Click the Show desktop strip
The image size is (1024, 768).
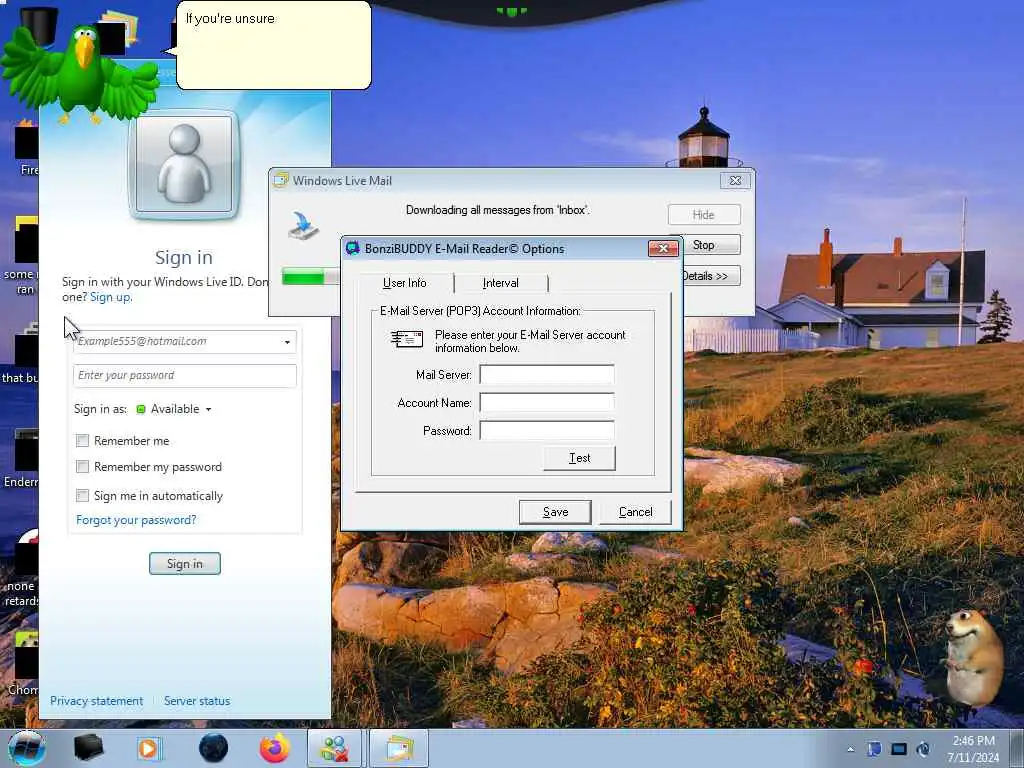1019,748
